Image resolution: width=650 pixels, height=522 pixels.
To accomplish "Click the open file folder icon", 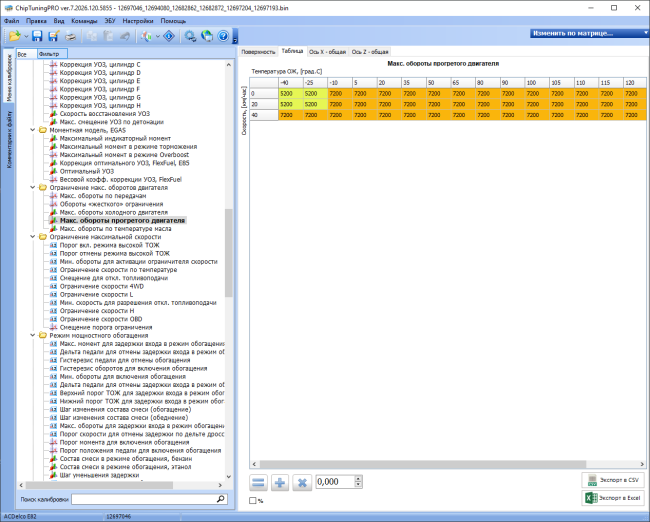I will pos(15,36).
